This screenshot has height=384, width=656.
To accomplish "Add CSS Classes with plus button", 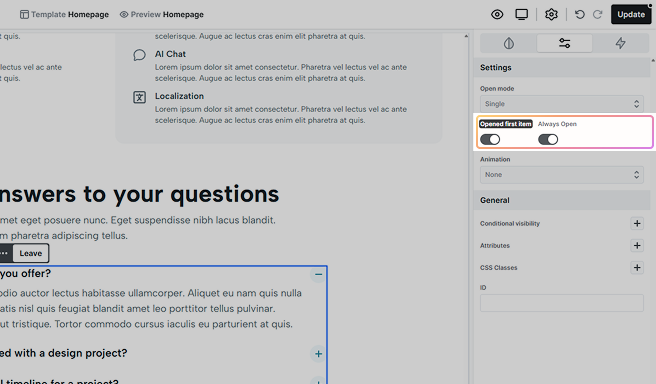I will coord(637,267).
